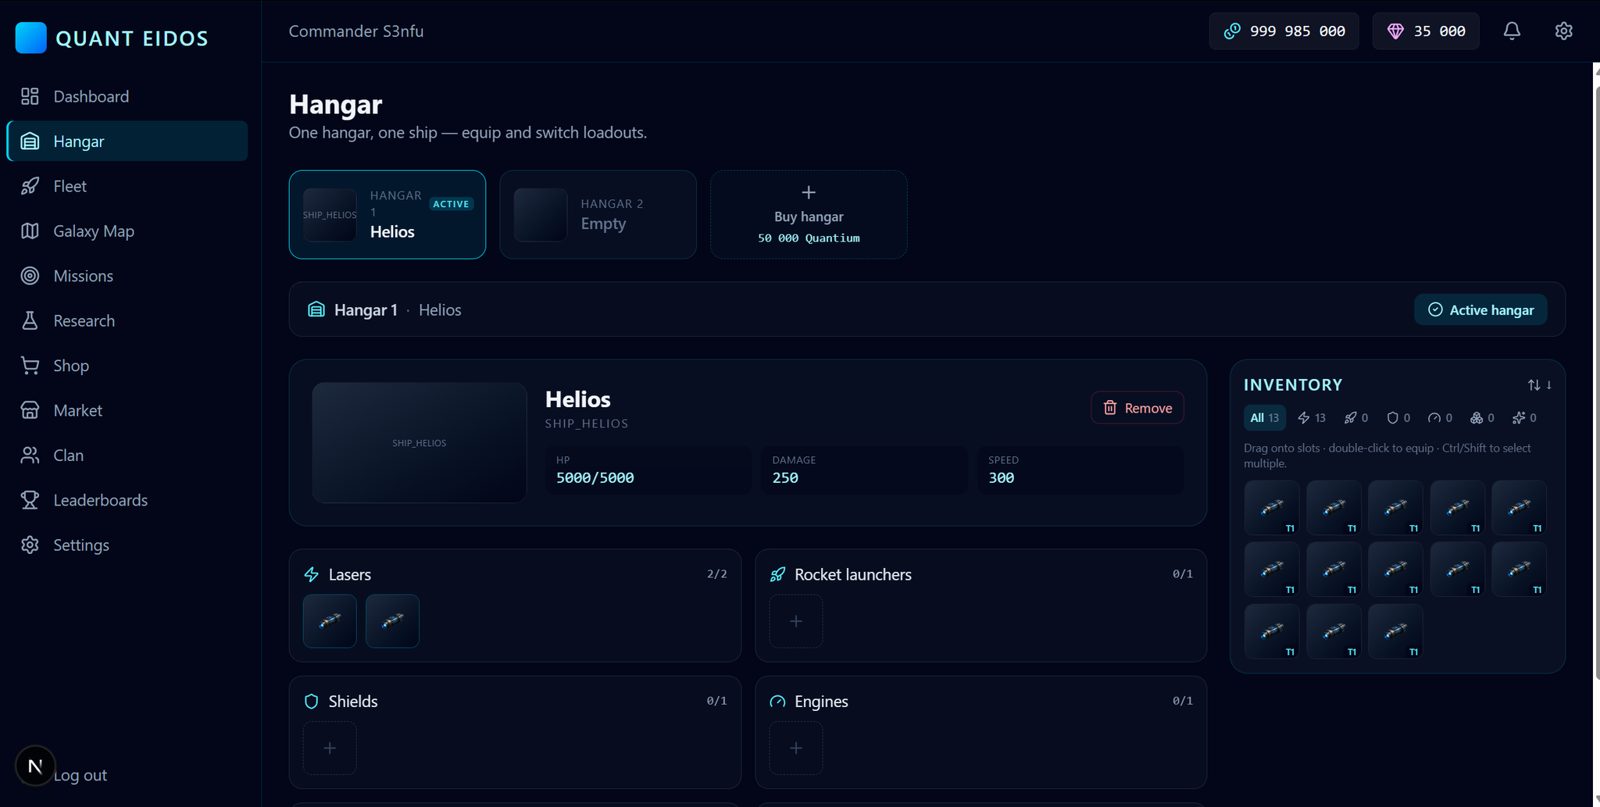Filter inventory by rocket icon
The width and height of the screenshot is (1600, 807).
(1356, 418)
